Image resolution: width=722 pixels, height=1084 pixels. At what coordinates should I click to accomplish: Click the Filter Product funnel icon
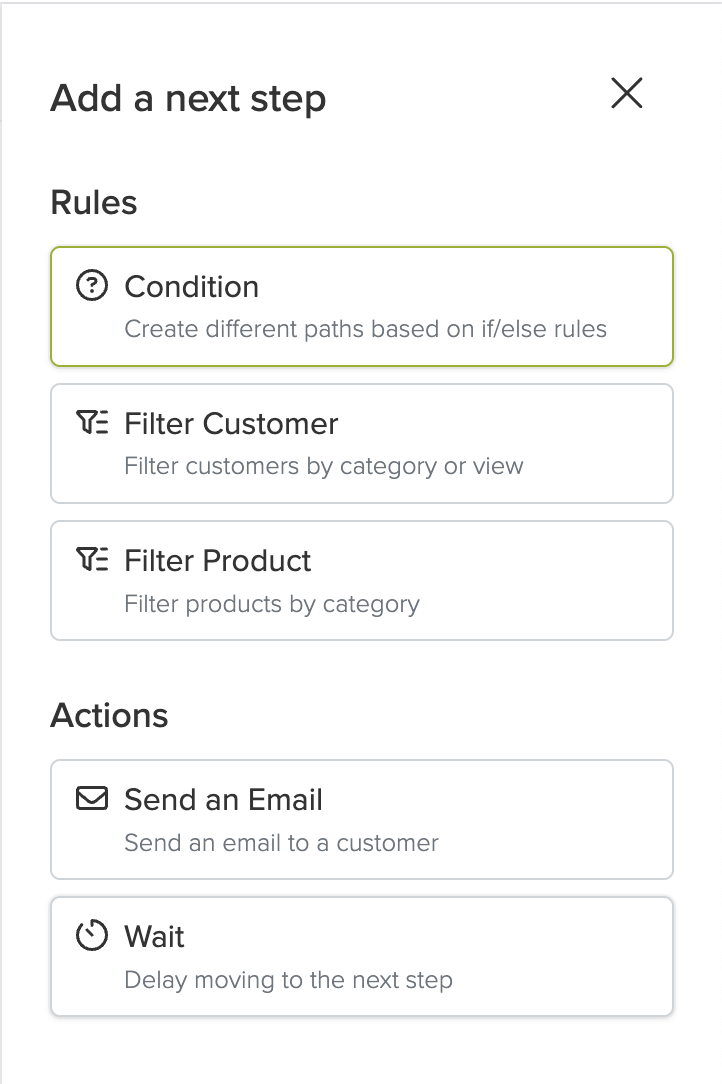point(92,559)
